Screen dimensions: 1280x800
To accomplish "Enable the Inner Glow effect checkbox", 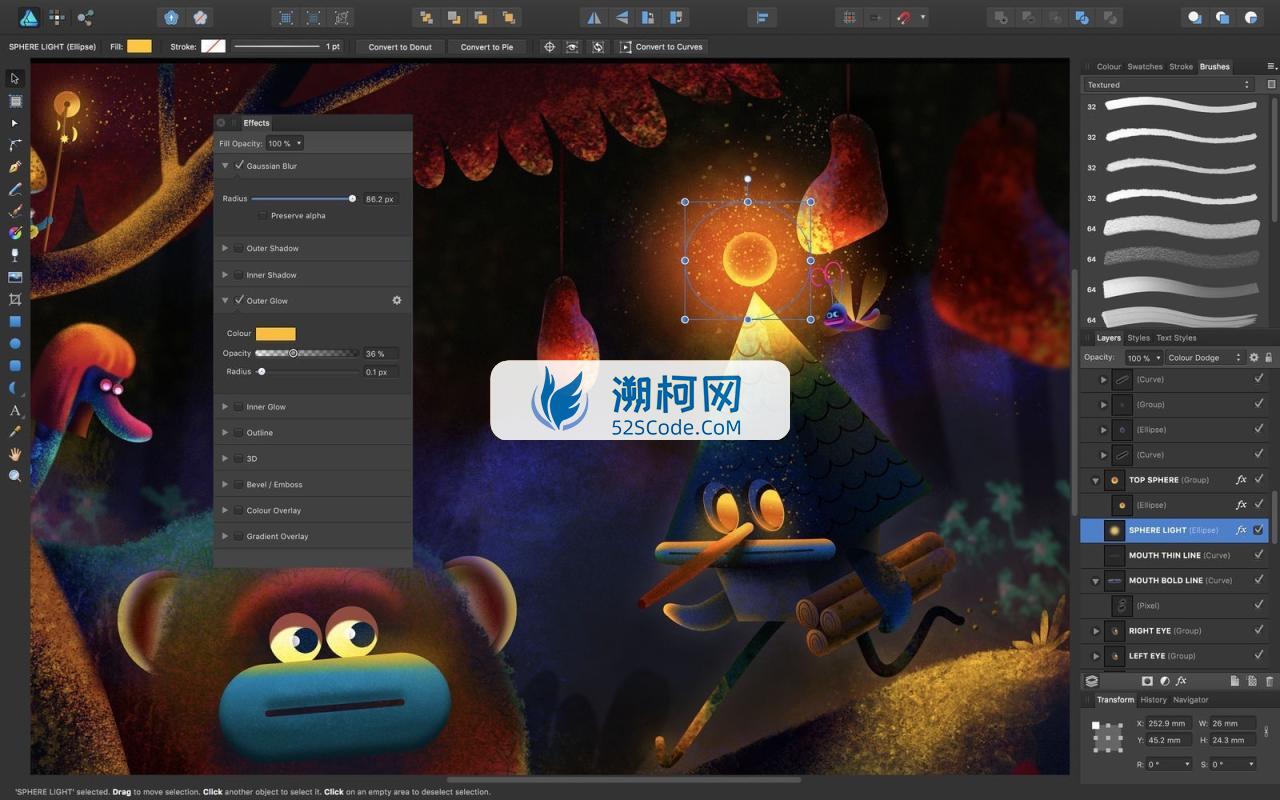I will point(239,407).
